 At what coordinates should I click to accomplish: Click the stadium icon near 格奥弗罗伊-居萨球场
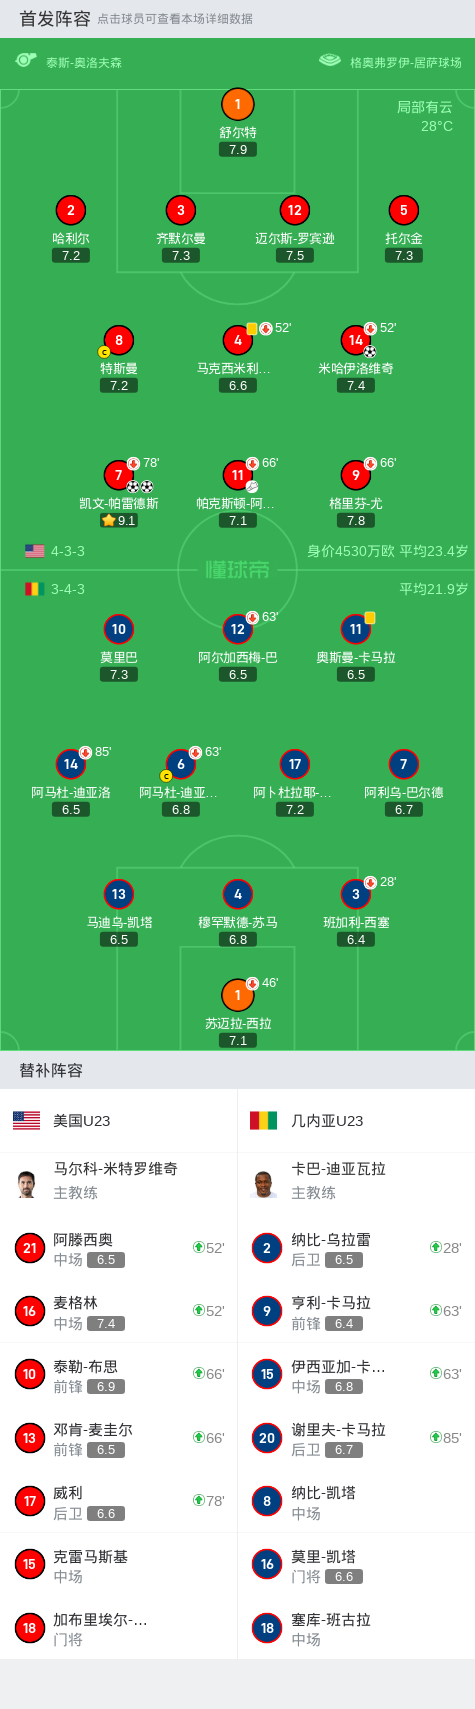click(x=330, y=60)
